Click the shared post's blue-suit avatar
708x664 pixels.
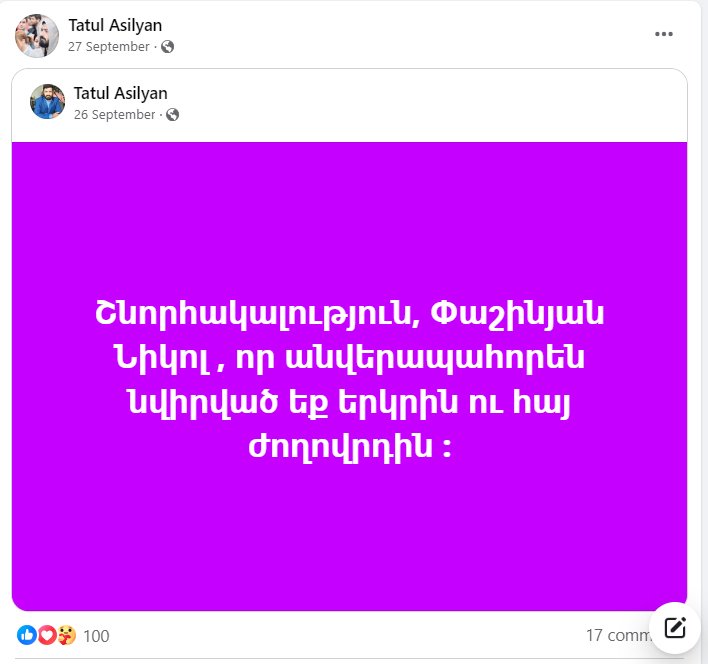point(47,102)
